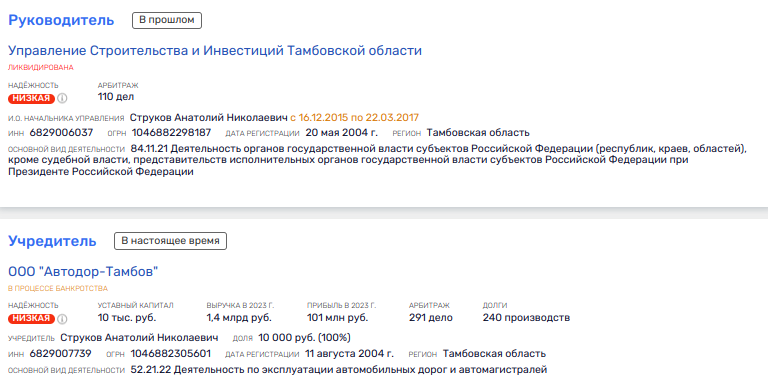
Task: Click the "В прошлом" tag button
Action: pos(167,20)
